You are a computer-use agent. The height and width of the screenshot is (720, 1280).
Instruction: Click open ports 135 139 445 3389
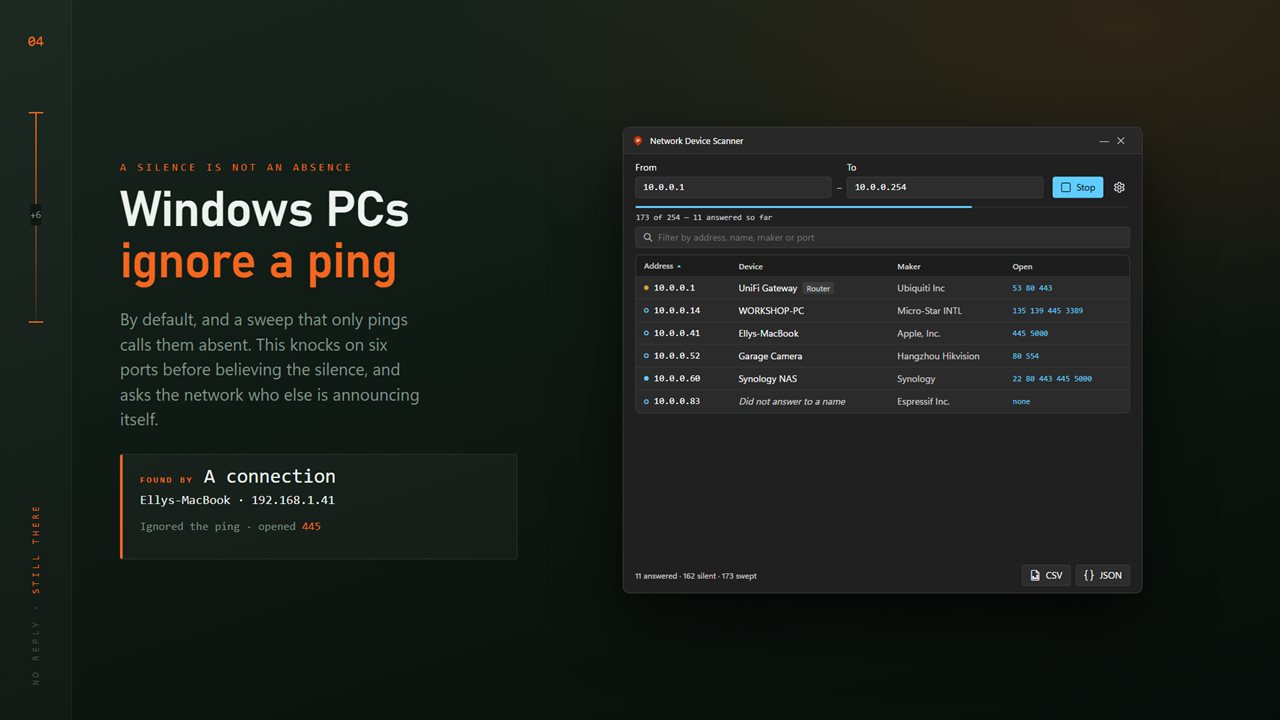pos(1047,311)
